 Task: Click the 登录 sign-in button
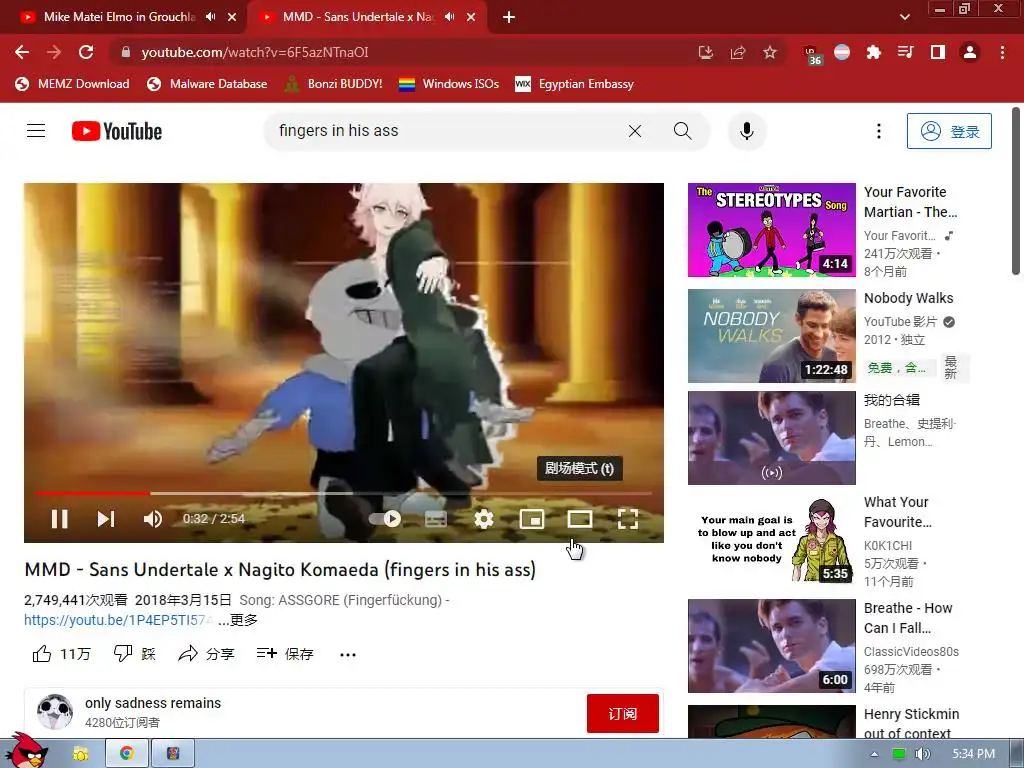pyautogui.click(x=949, y=131)
